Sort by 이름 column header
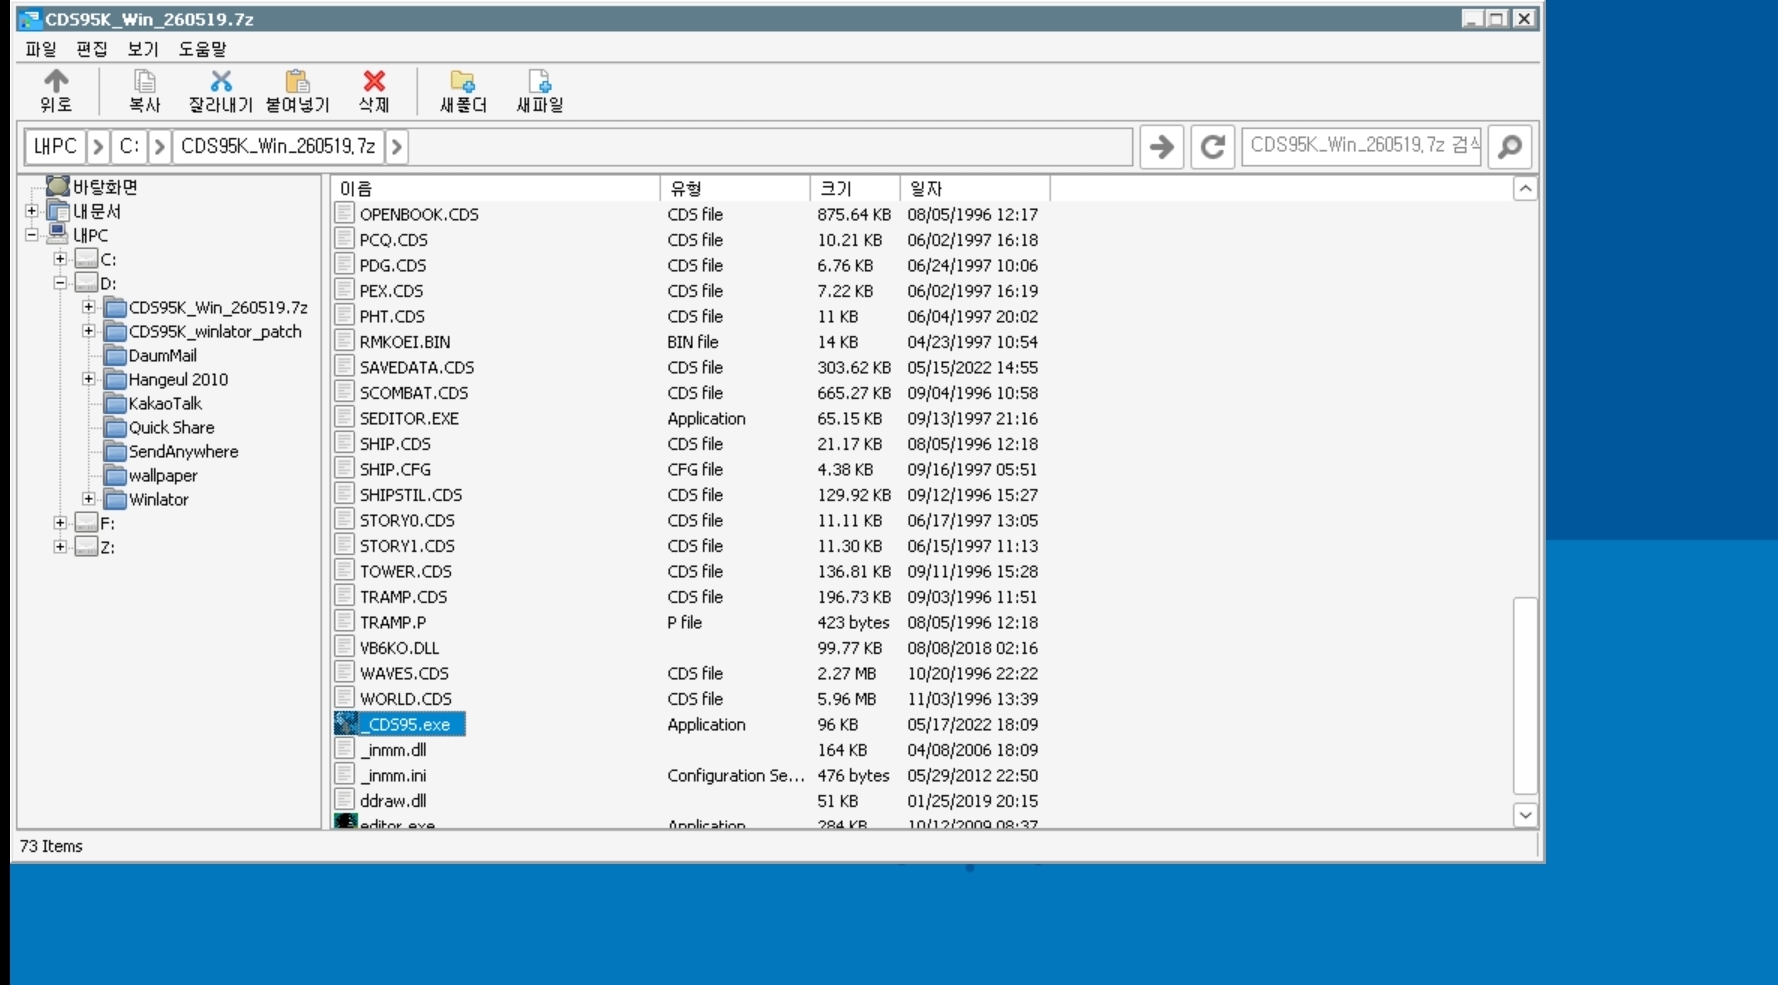 495,188
